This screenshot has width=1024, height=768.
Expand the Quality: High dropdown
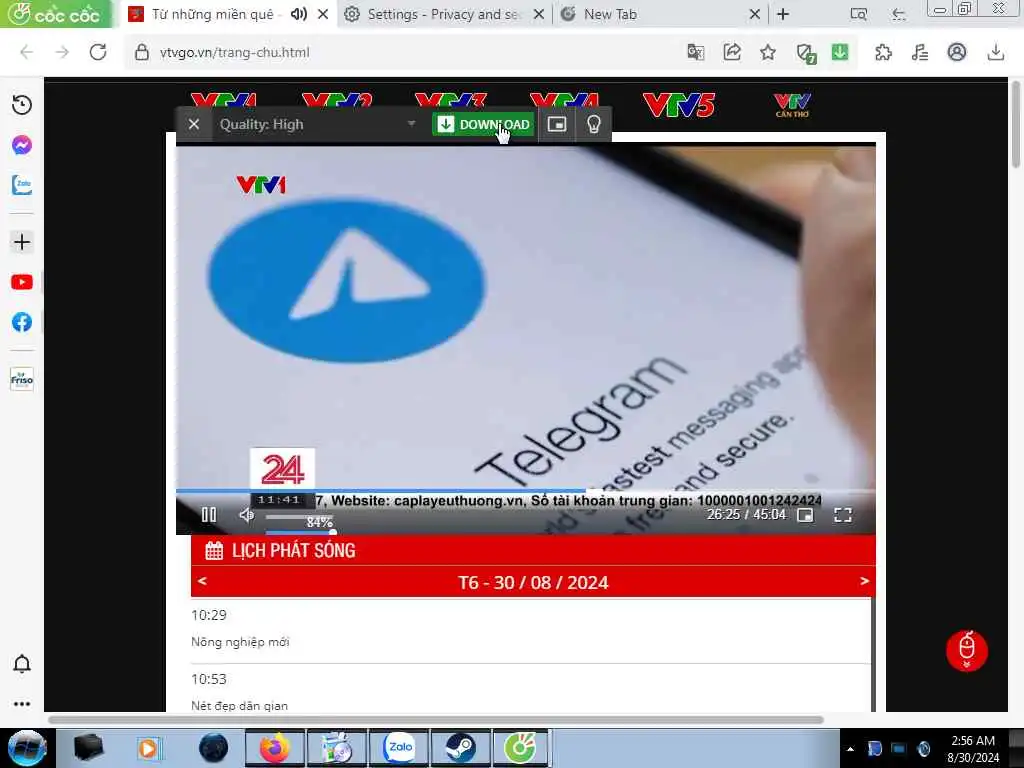pyautogui.click(x=318, y=124)
